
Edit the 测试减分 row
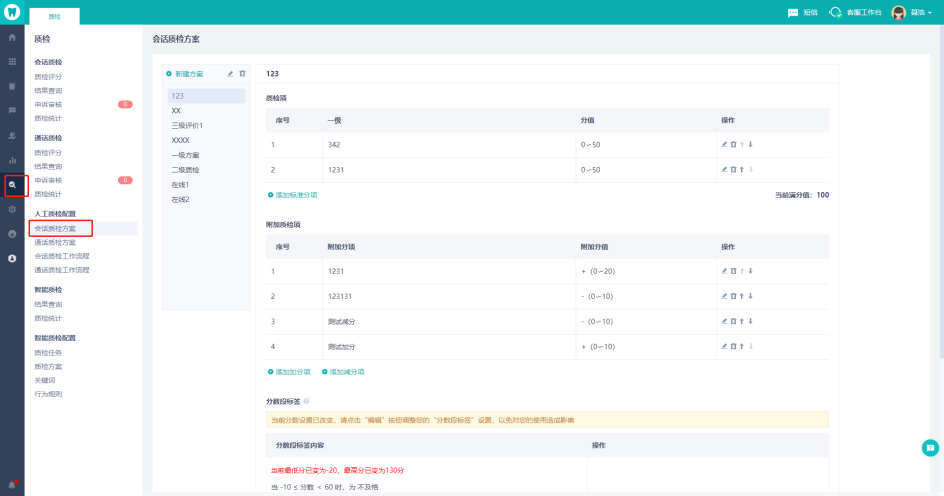click(724, 321)
